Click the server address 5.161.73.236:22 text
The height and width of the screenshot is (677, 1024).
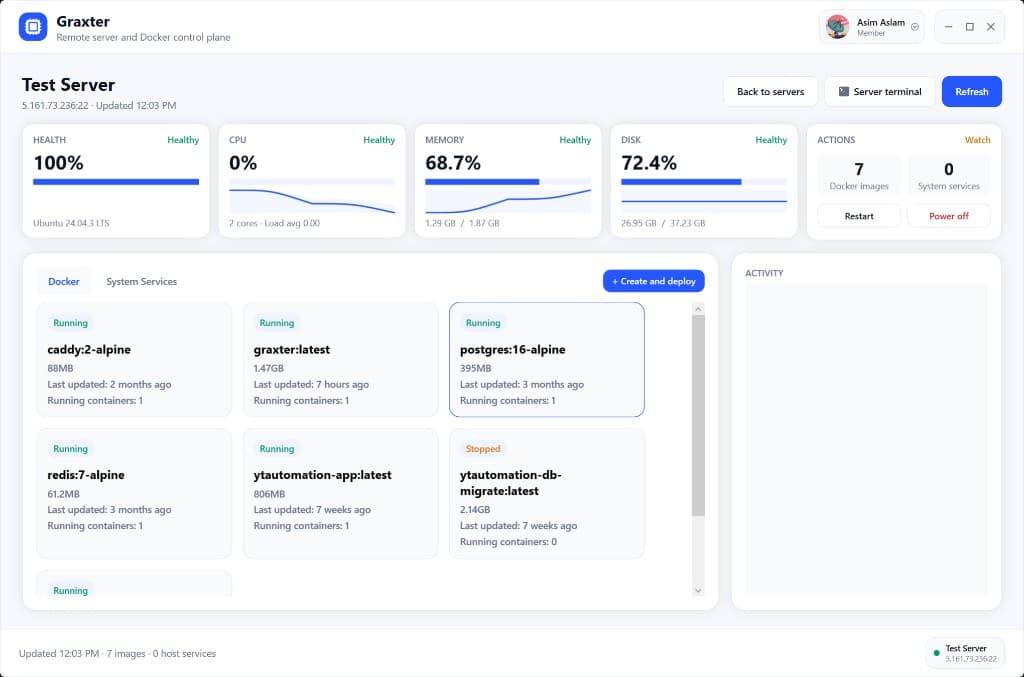coord(55,105)
